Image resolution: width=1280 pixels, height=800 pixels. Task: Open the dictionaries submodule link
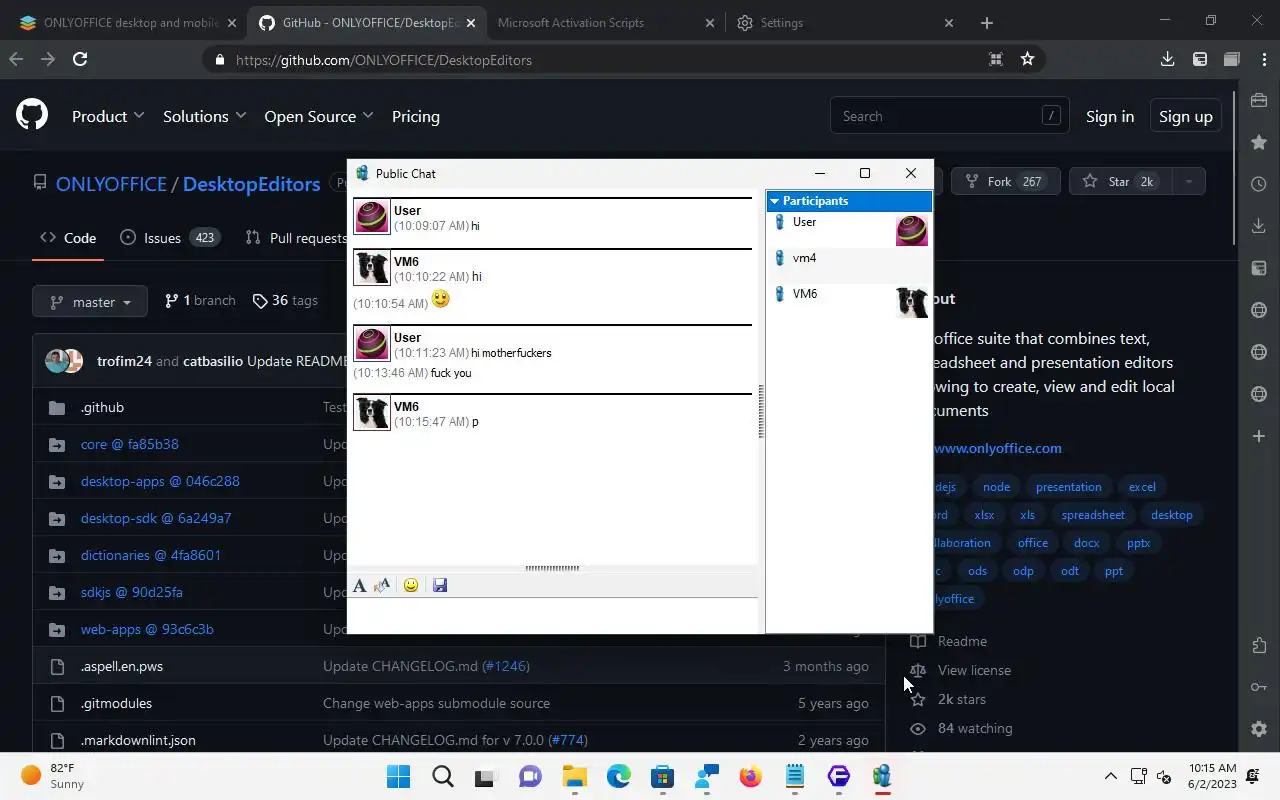(150, 555)
